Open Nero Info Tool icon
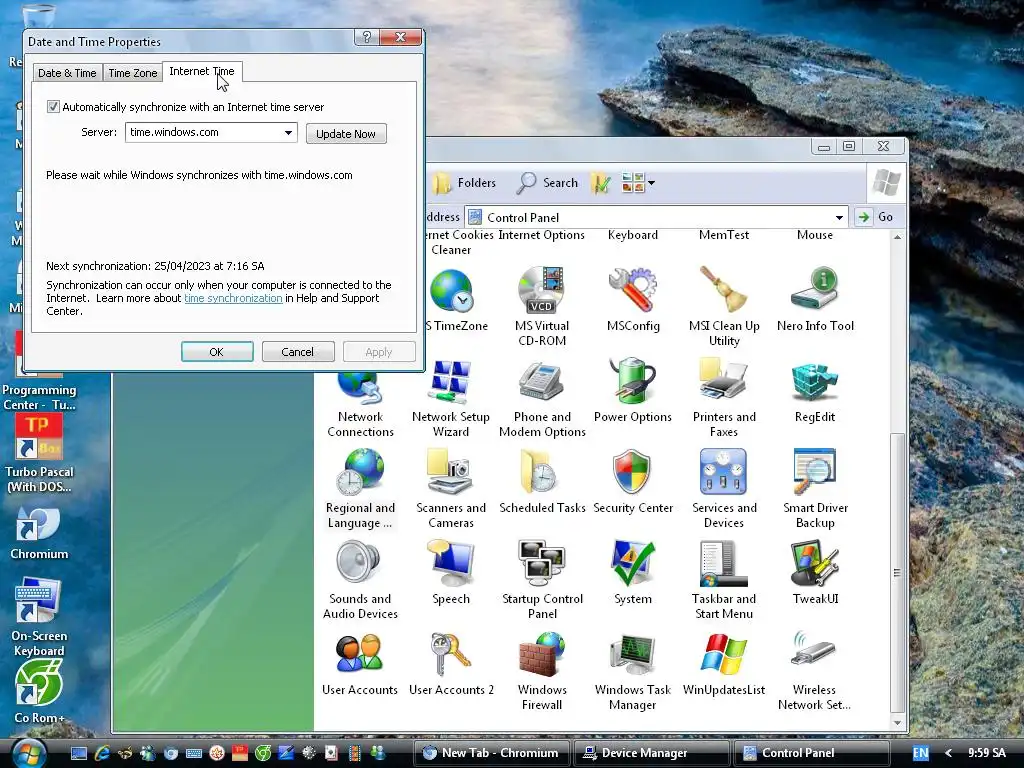This screenshot has height=768, width=1024. click(x=815, y=300)
